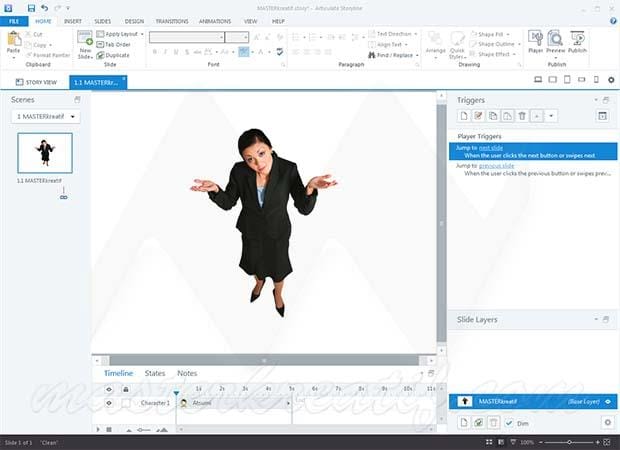Expand the Preview dropdown arrow
Screen dimensions: 620x450
pyautogui.click(x=556, y=57)
